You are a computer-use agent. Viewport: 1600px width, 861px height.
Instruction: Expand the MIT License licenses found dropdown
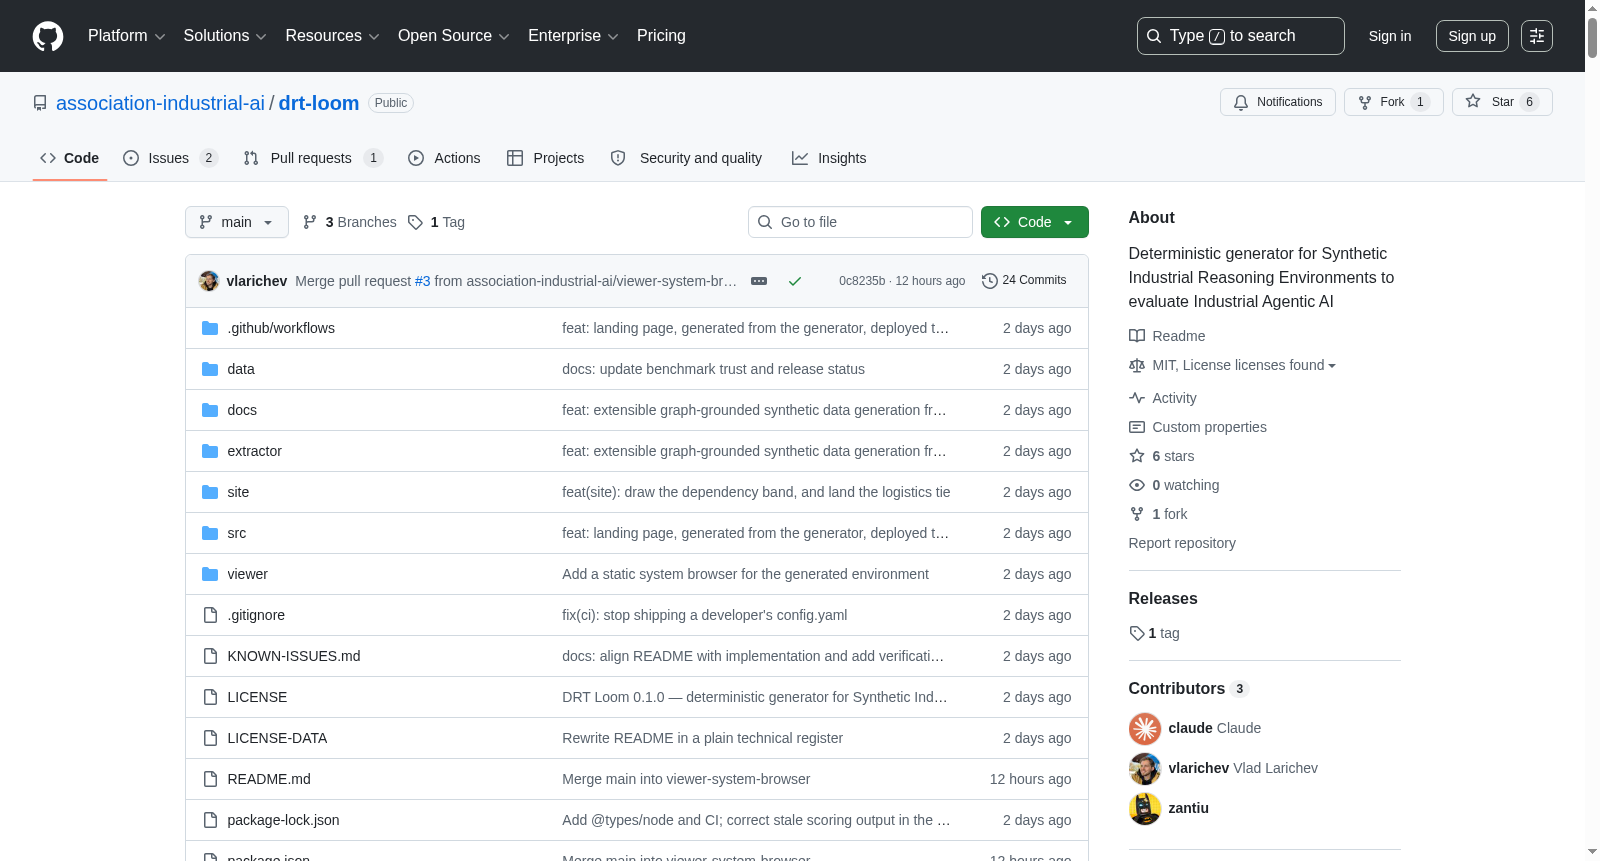pyautogui.click(x=1244, y=365)
